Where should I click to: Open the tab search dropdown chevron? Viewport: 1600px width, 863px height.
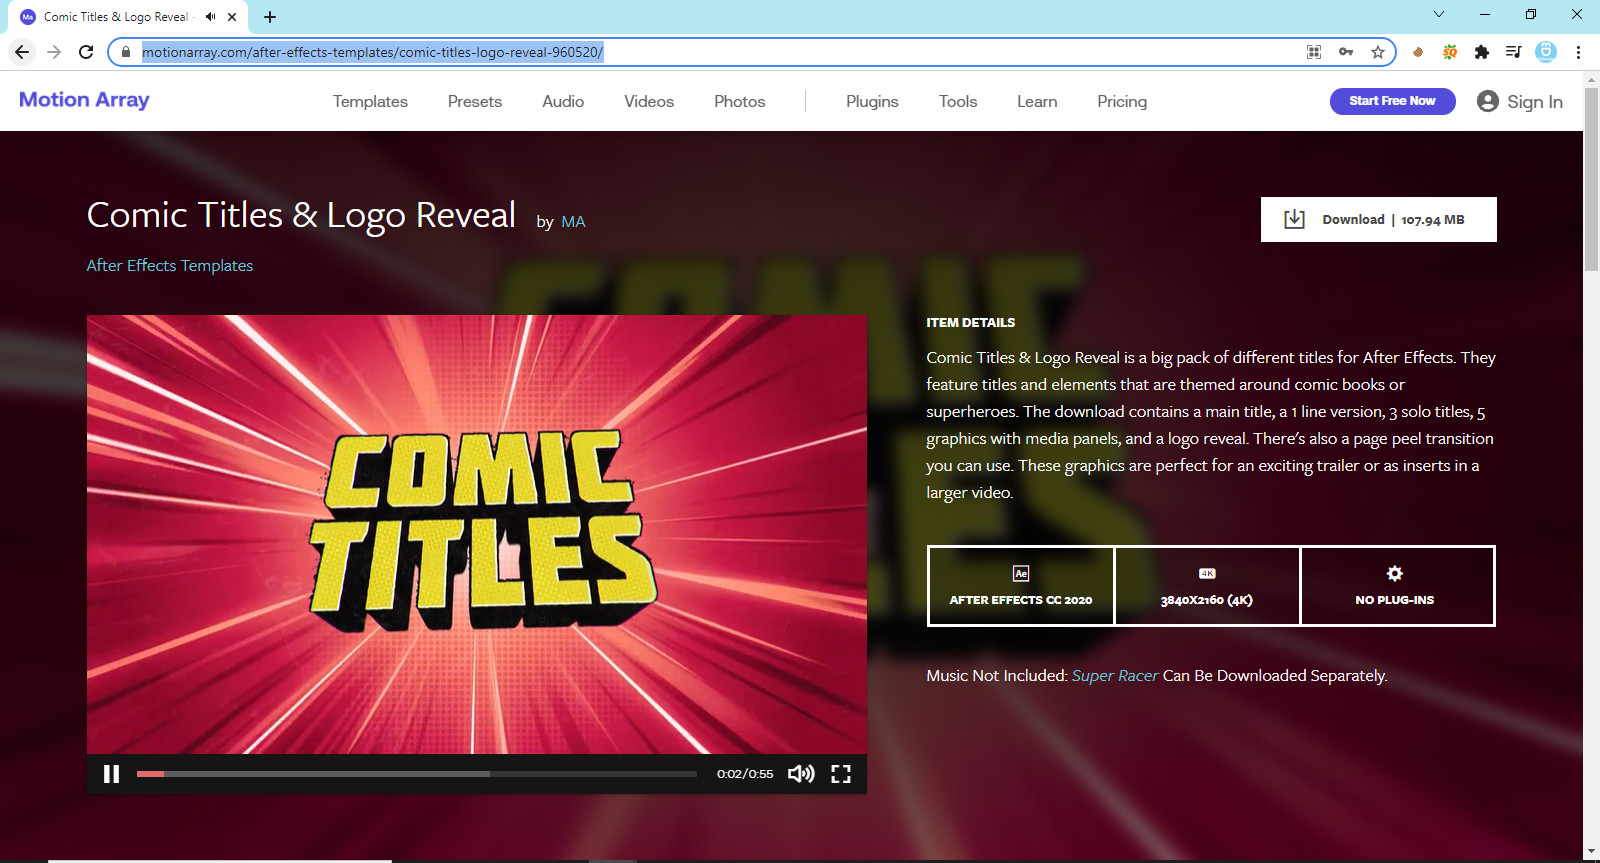tap(1439, 14)
